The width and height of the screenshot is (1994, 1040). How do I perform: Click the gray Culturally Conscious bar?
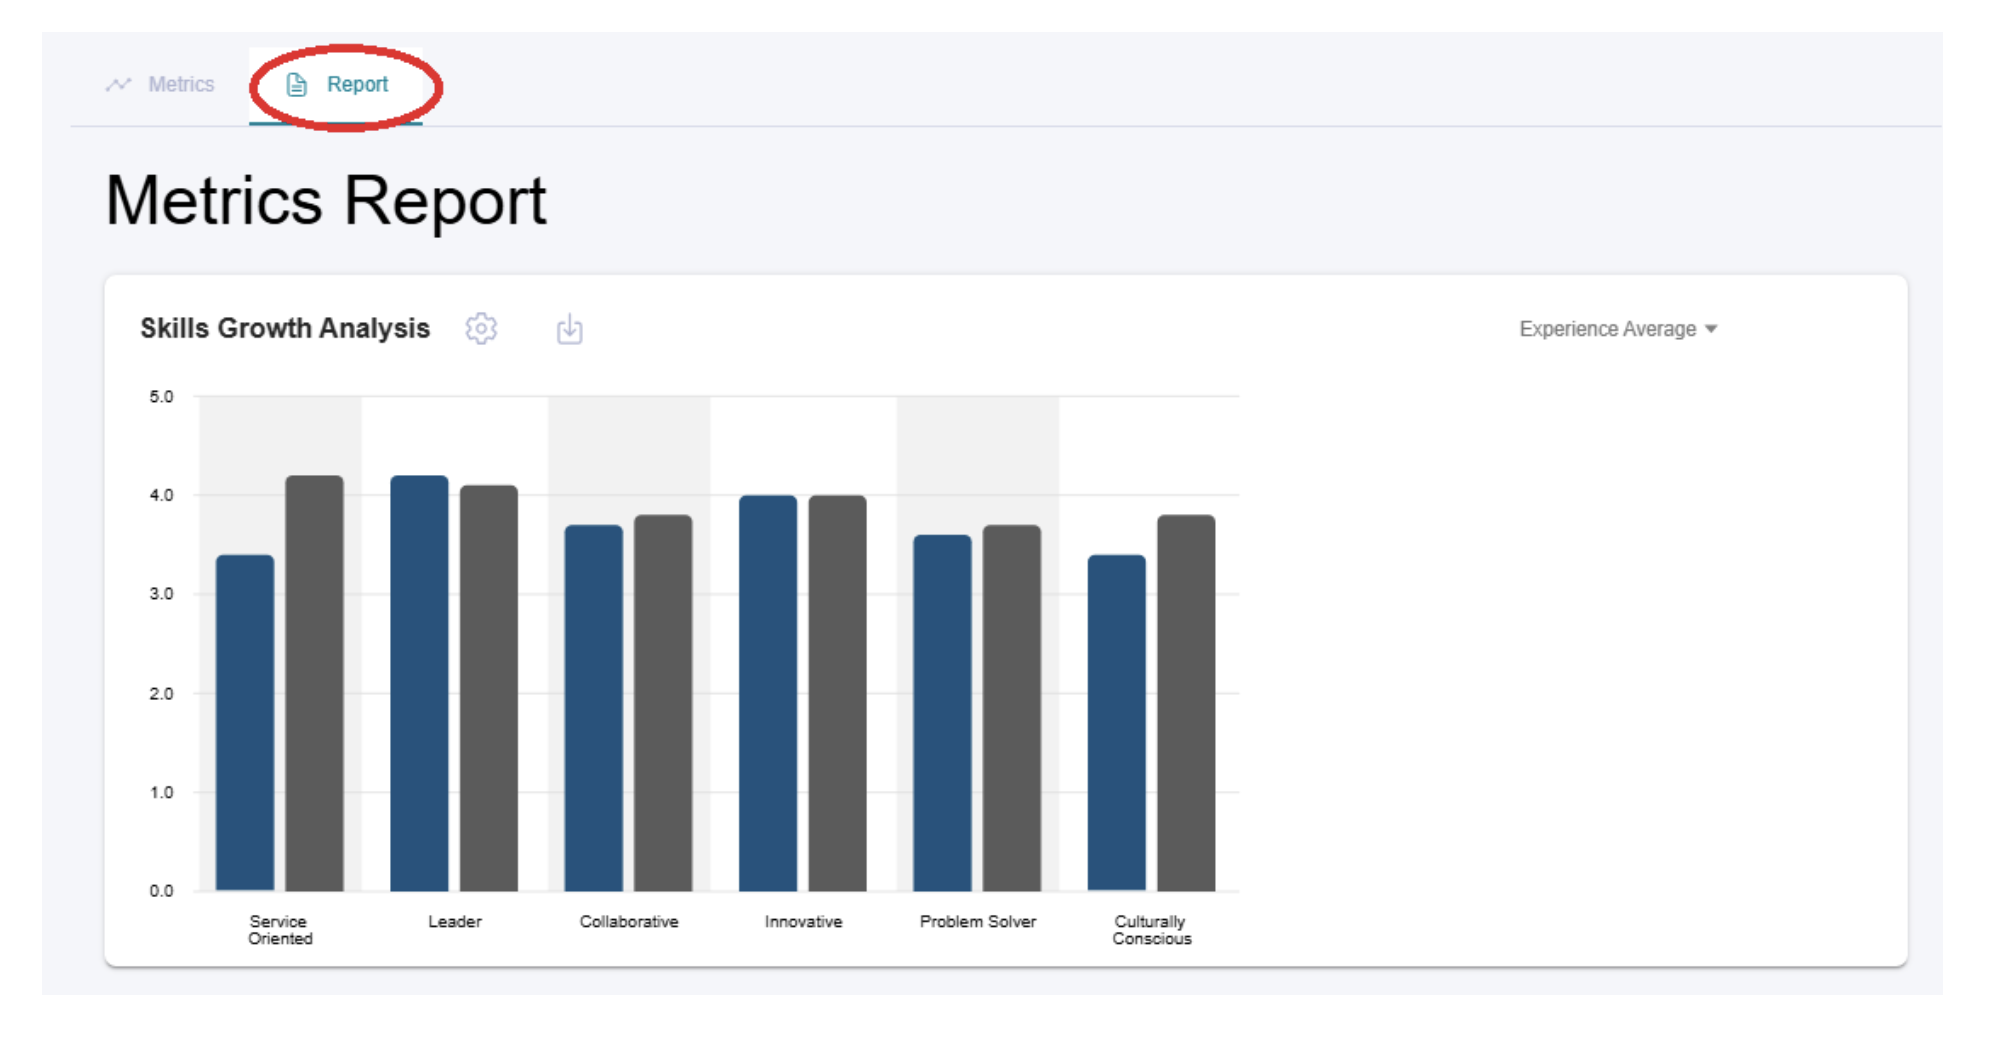(x=1186, y=703)
